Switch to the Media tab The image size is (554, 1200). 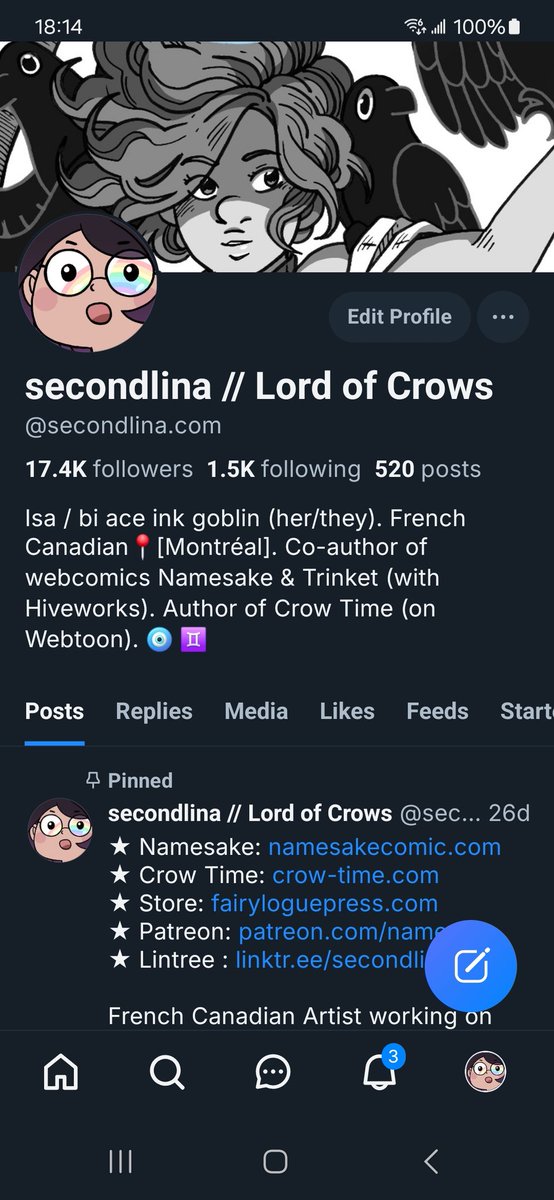pos(256,711)
